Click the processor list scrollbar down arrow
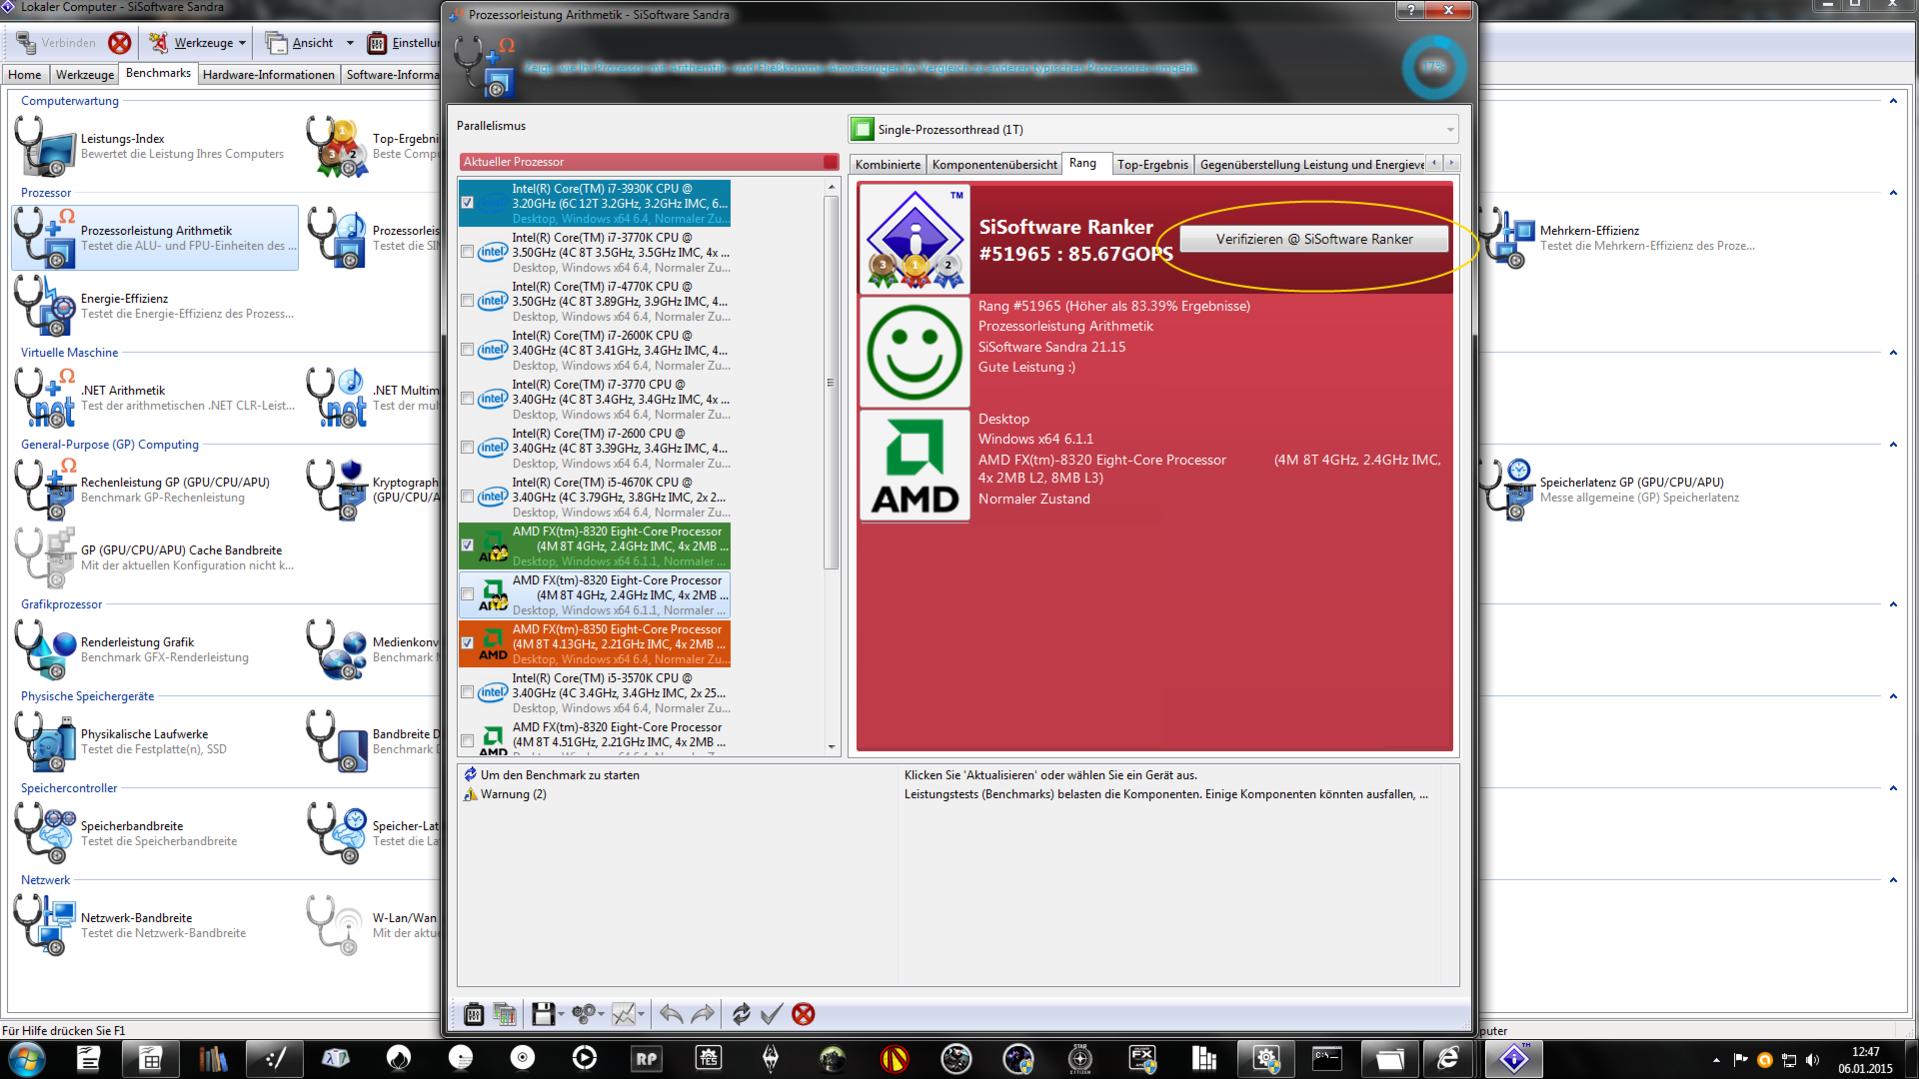The height and width of the screenshot is (1079, 1919). 831,747
